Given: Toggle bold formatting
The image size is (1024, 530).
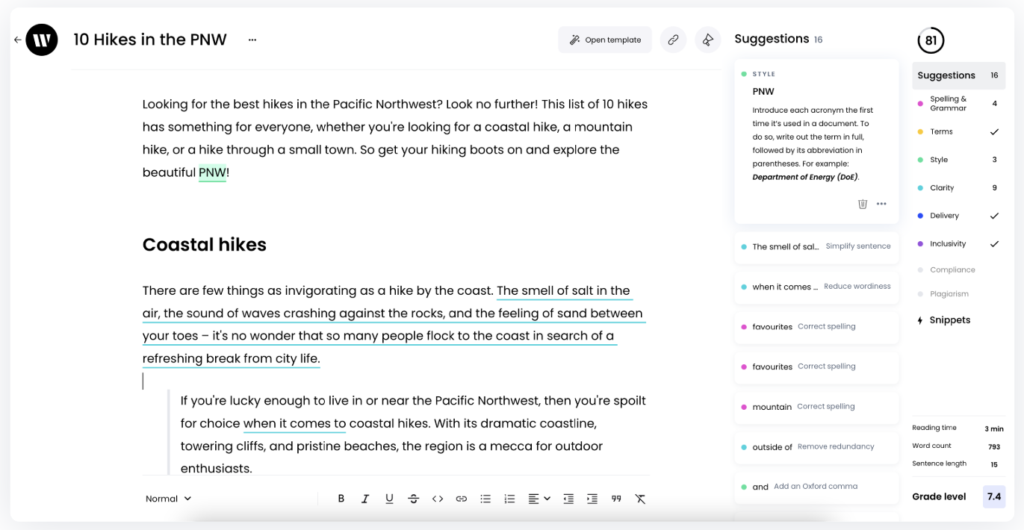Looking at the screenshot, I should 341,499.
